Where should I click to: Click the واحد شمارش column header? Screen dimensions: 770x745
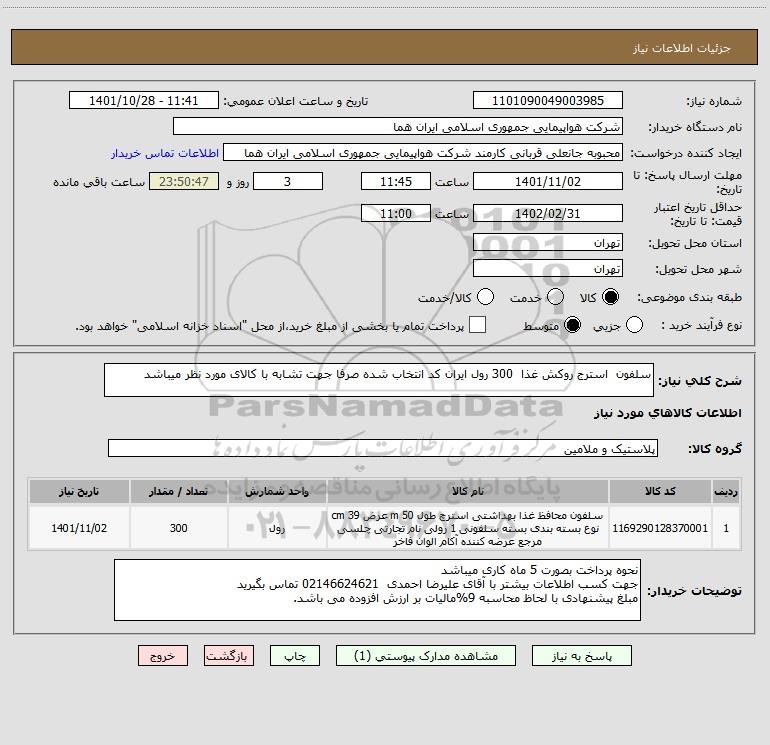click(x=277, y=491)
